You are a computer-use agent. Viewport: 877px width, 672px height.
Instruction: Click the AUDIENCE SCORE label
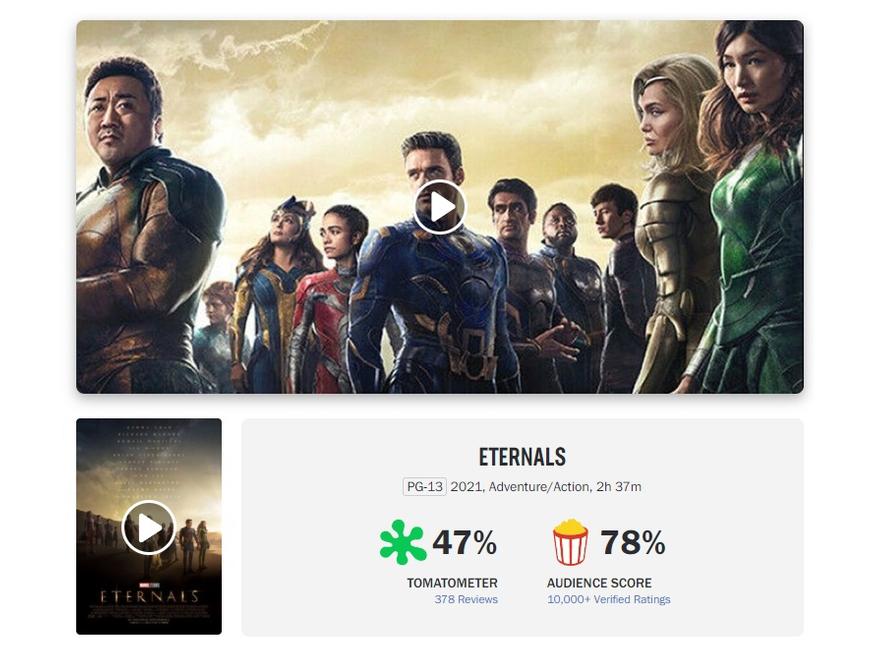click(599, 583)
